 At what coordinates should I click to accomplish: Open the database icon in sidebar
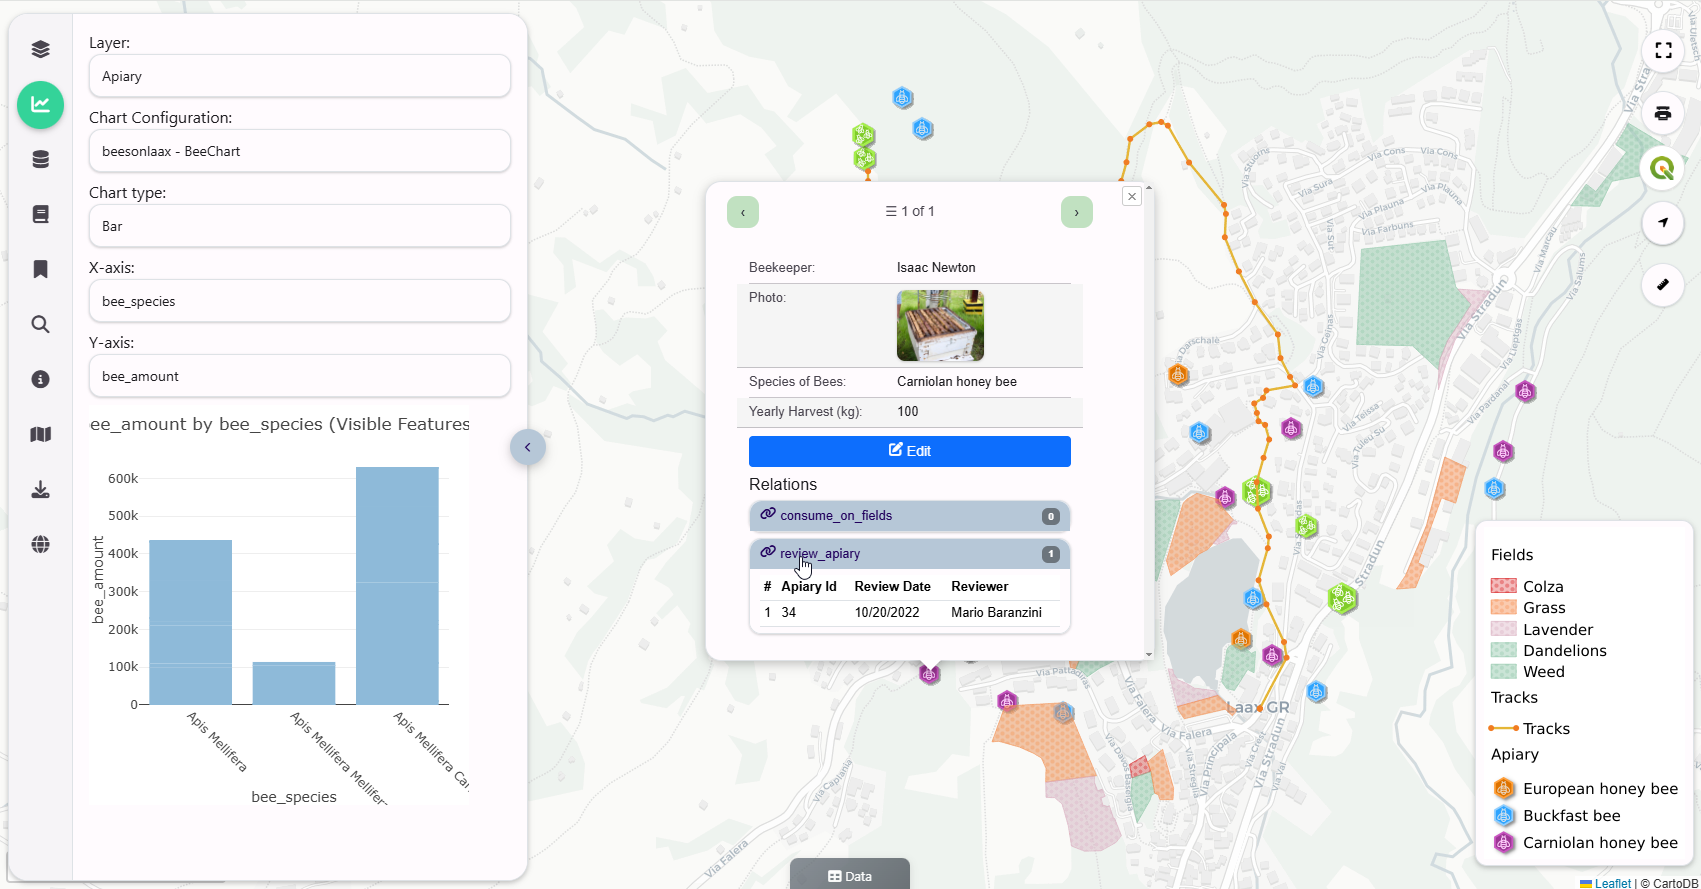coord(40,159)
